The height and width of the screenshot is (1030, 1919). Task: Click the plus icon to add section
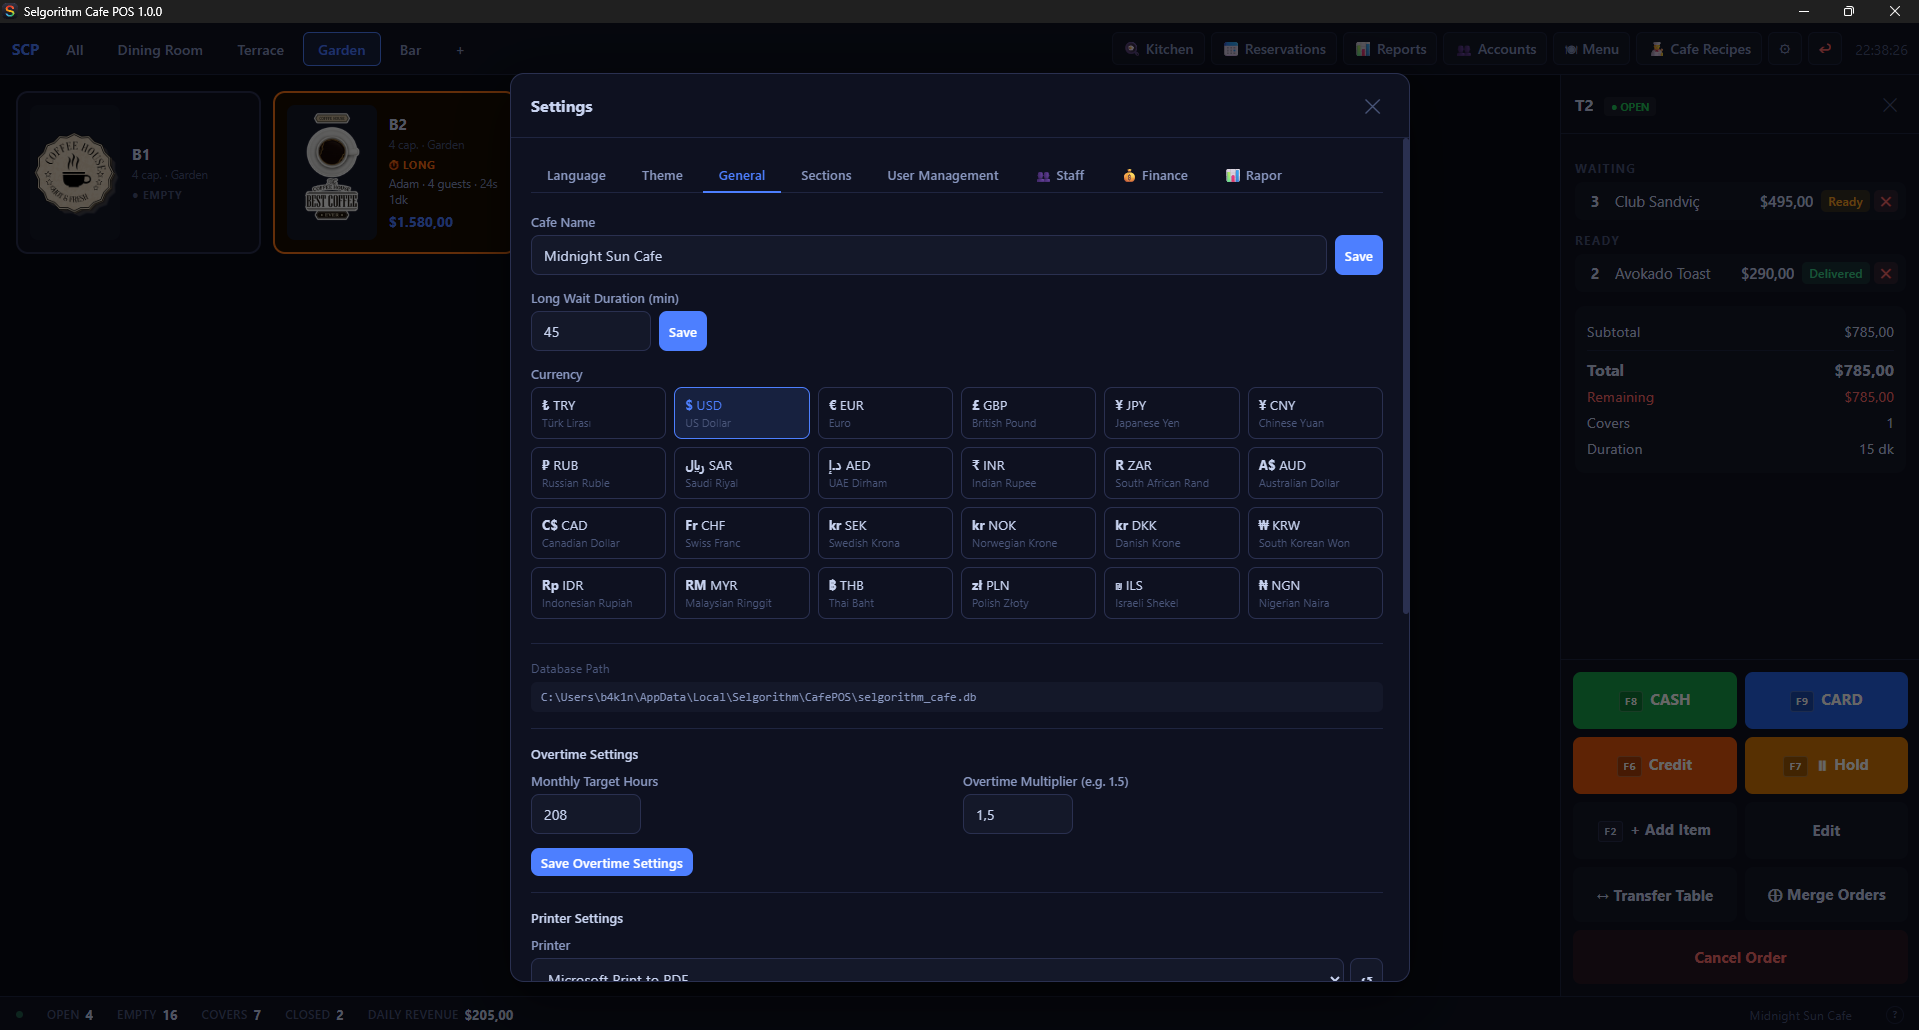point(460,50)
